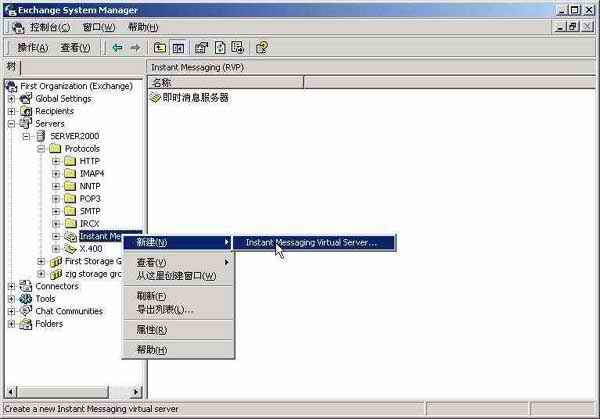
Task: Click the Recipients node icon
Action: pos(26,111)
